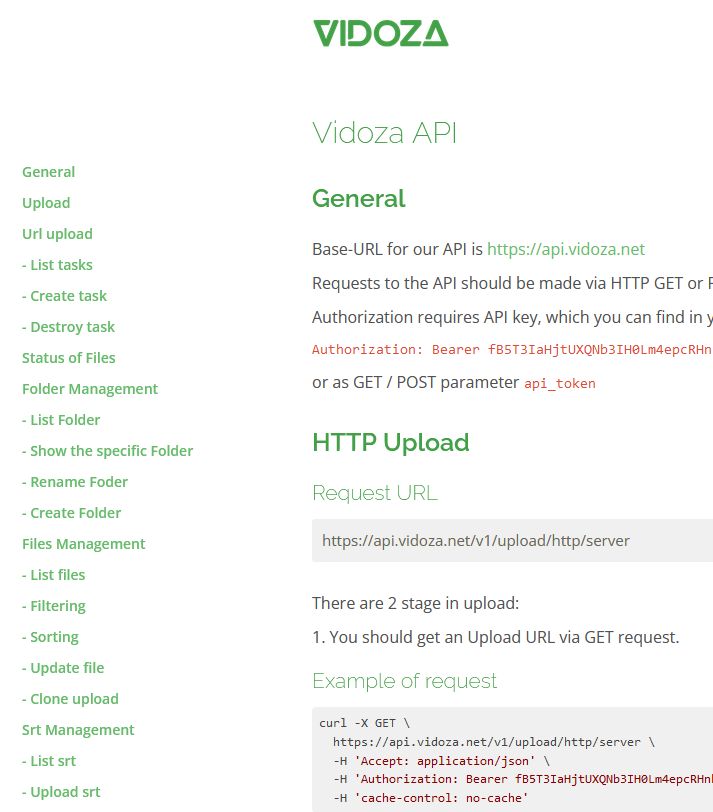The image size is (713, 812).
Task: Open Url upload section link
Action: [57, 234]
